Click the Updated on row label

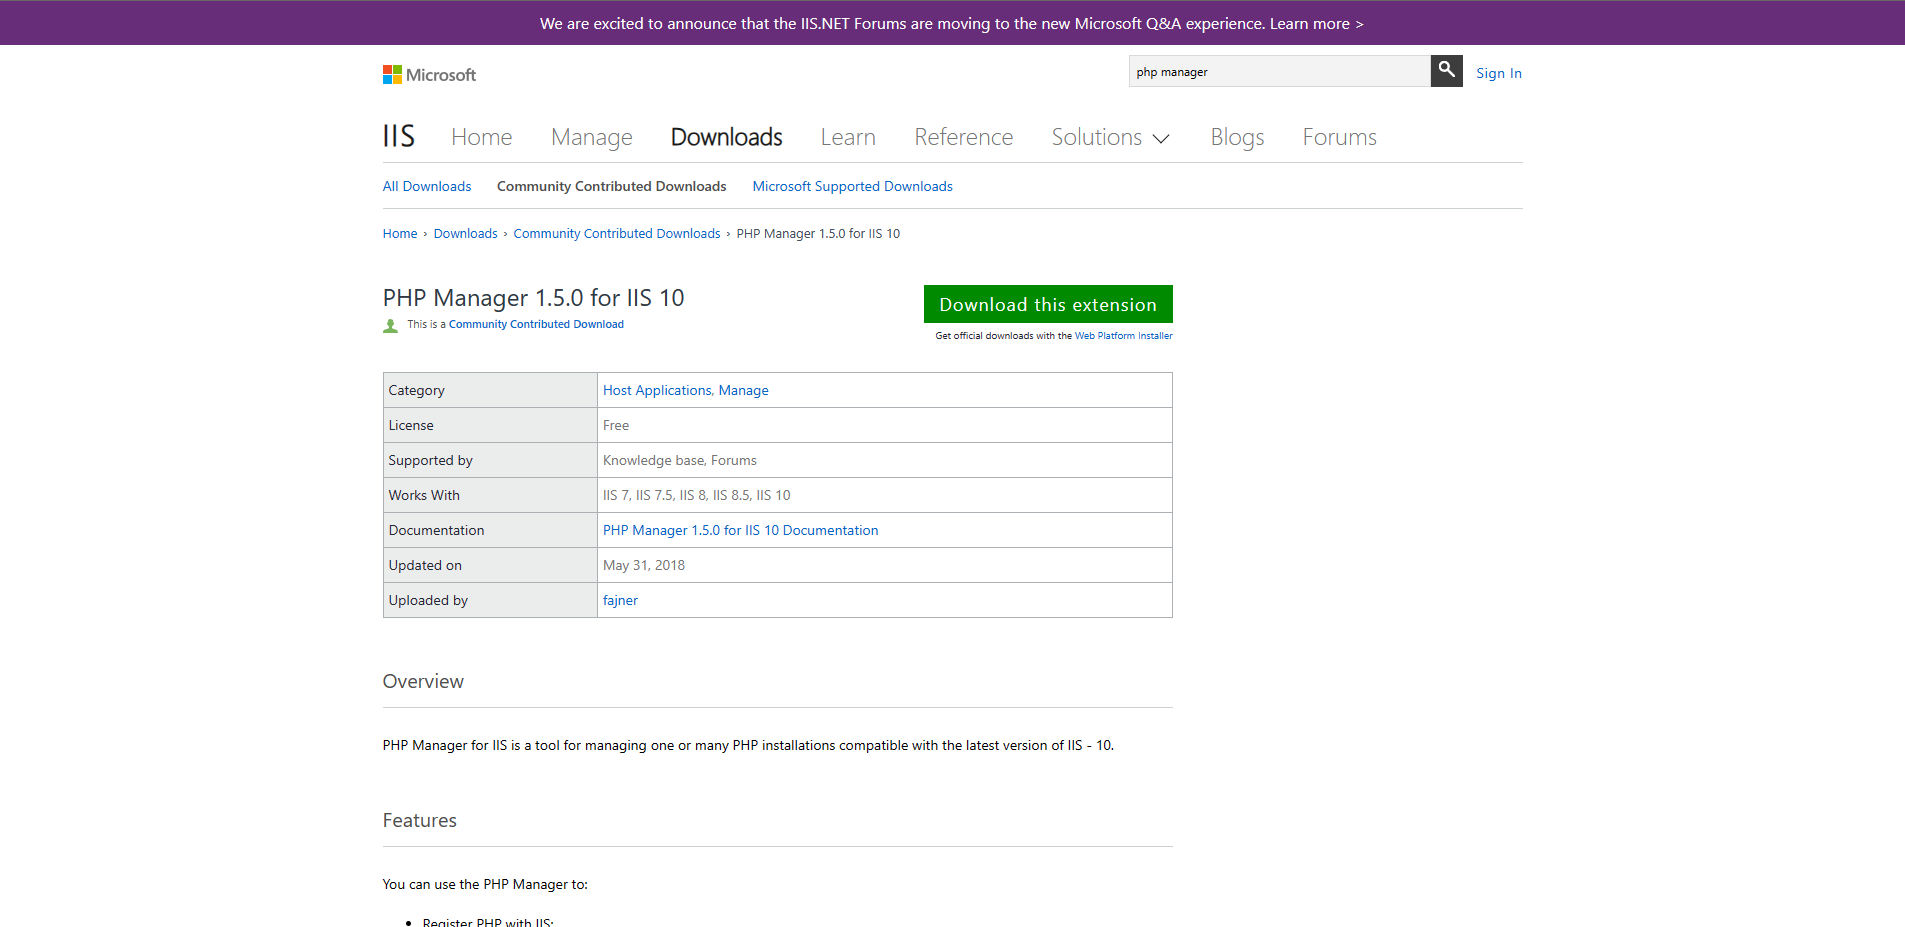(x=425, y=565)
